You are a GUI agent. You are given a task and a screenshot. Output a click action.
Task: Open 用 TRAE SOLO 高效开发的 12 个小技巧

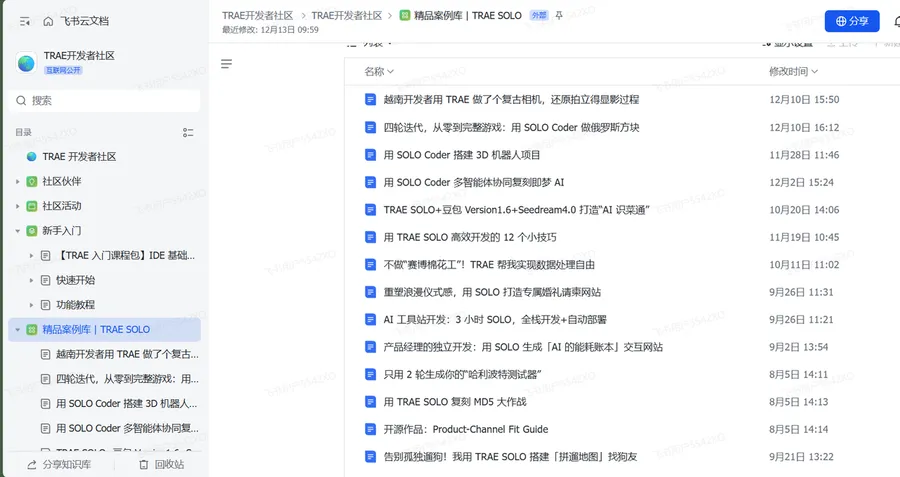click(470, 237)
